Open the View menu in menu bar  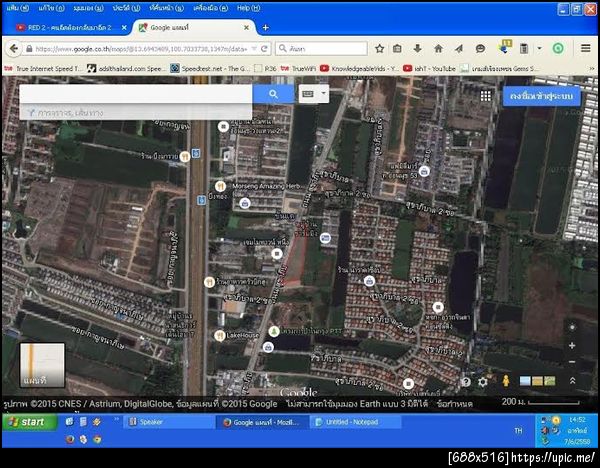click(x=88, y=8)
